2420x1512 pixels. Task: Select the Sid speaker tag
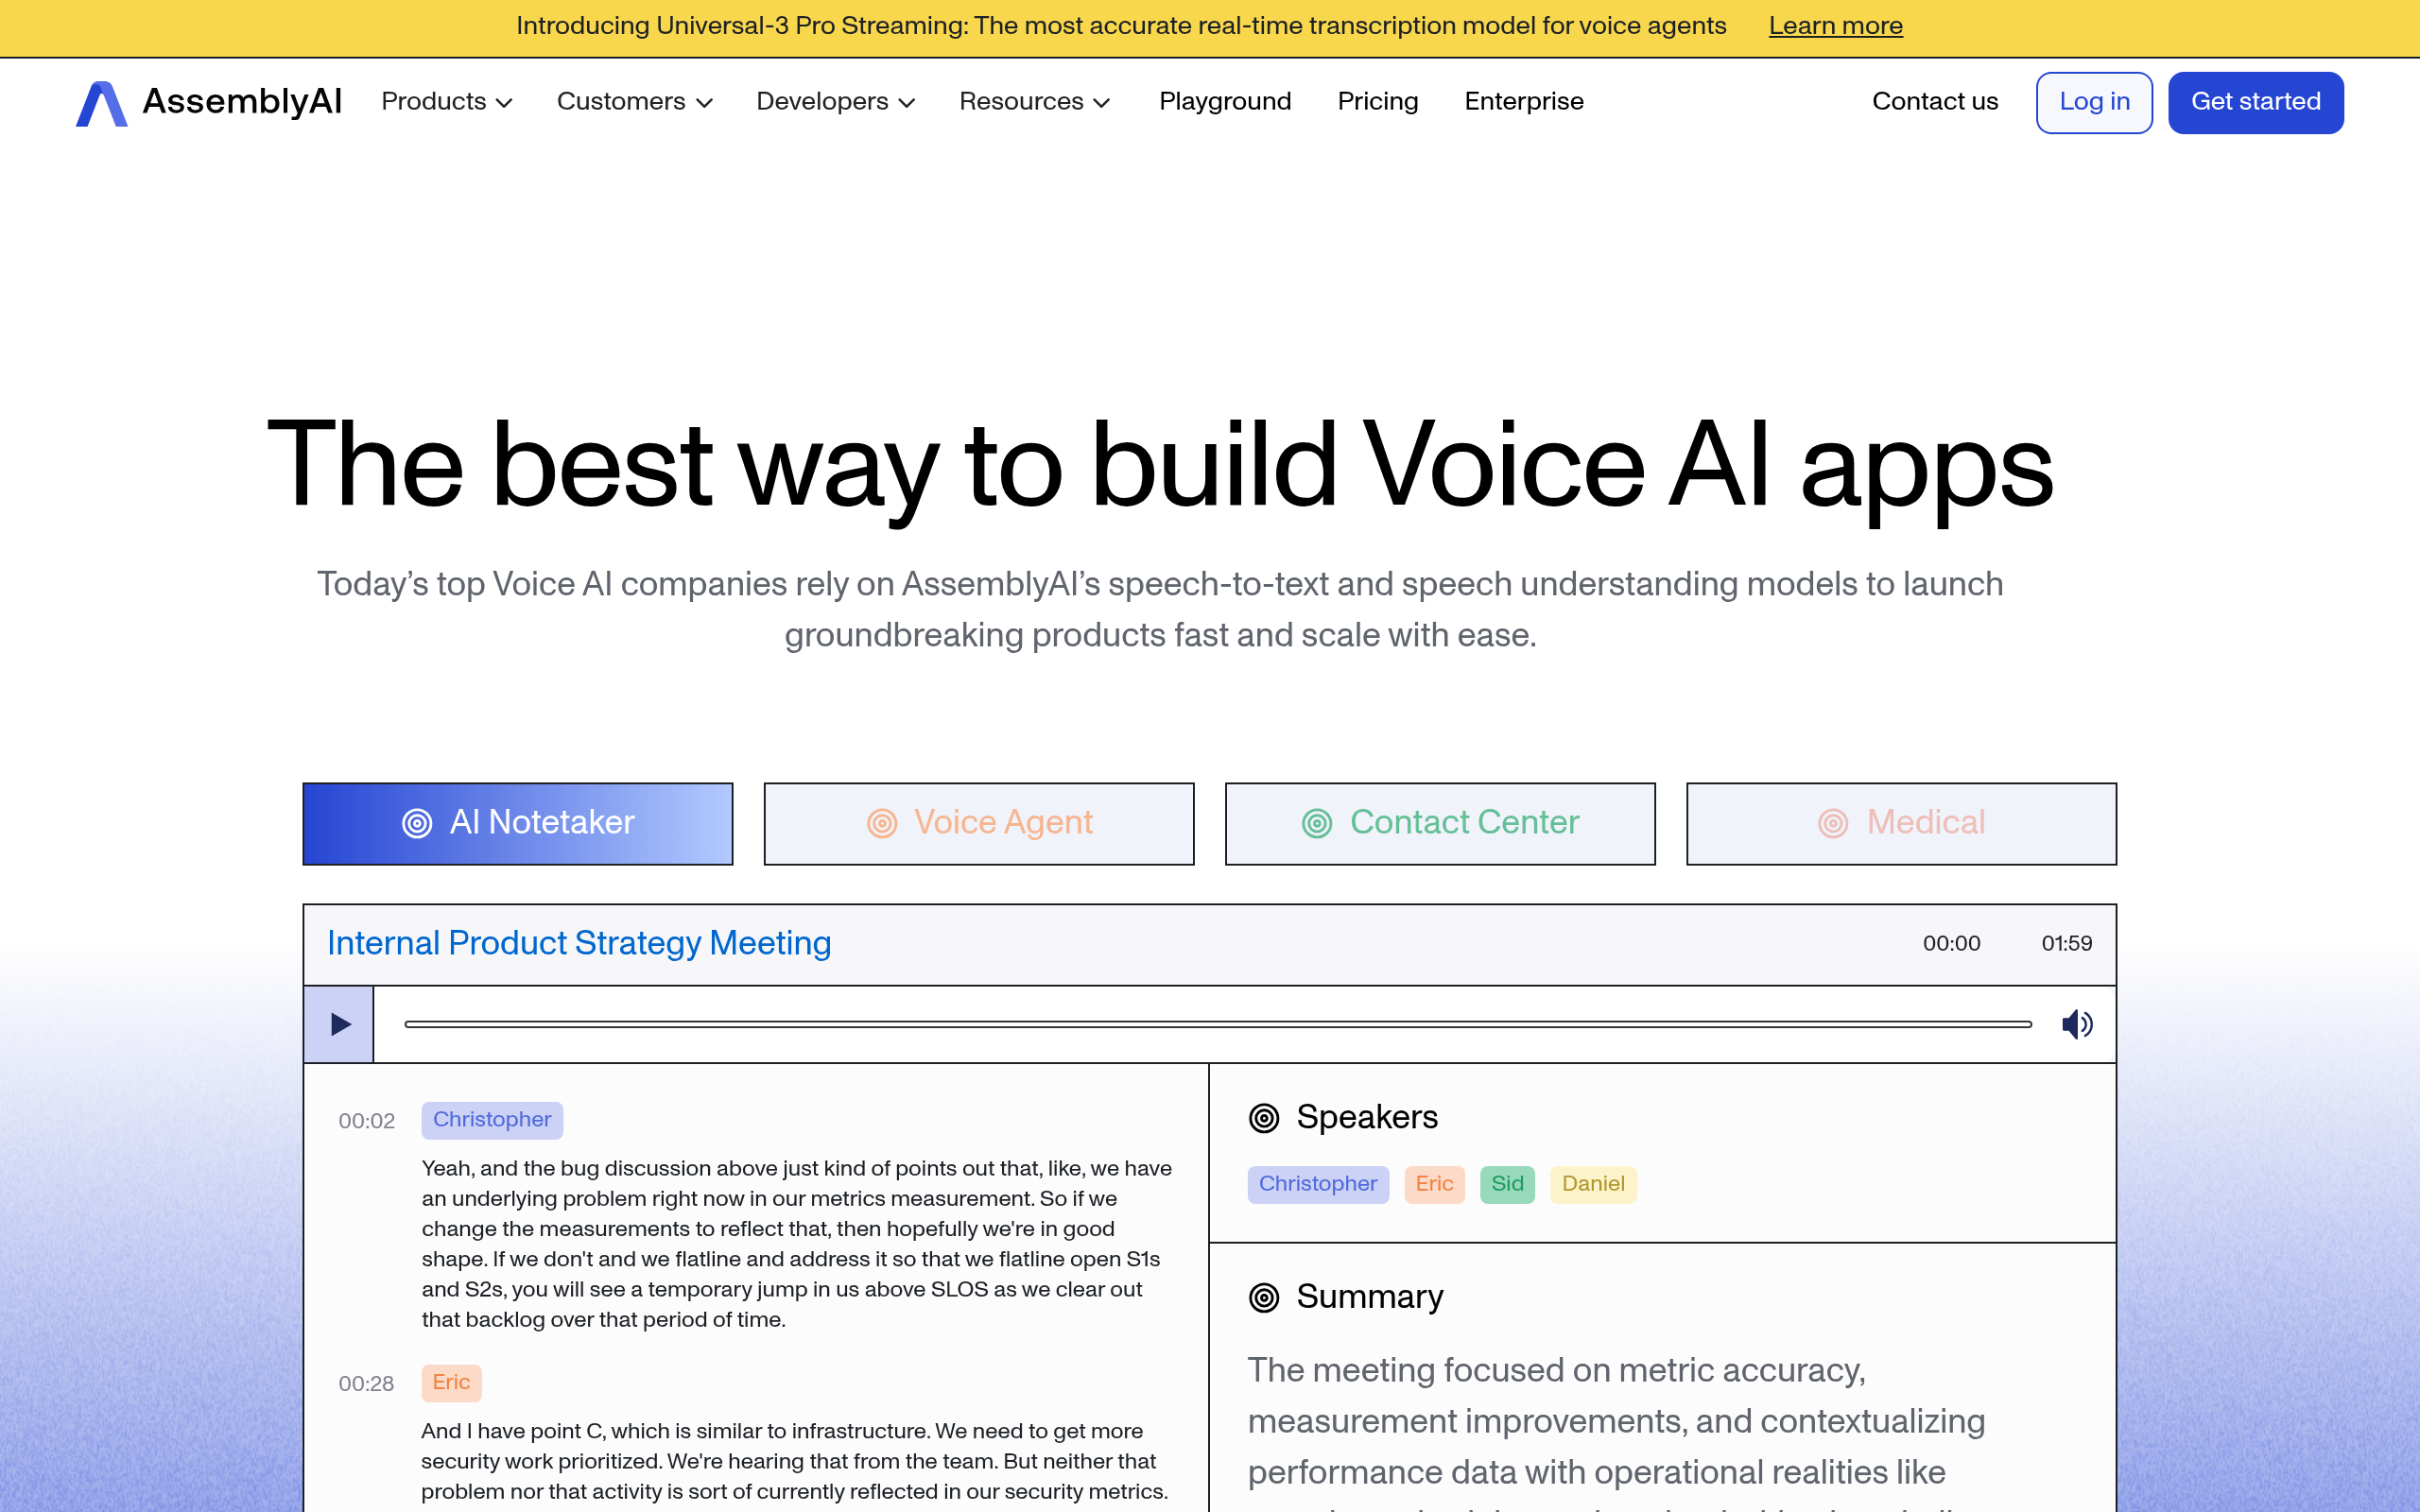1507,1184
